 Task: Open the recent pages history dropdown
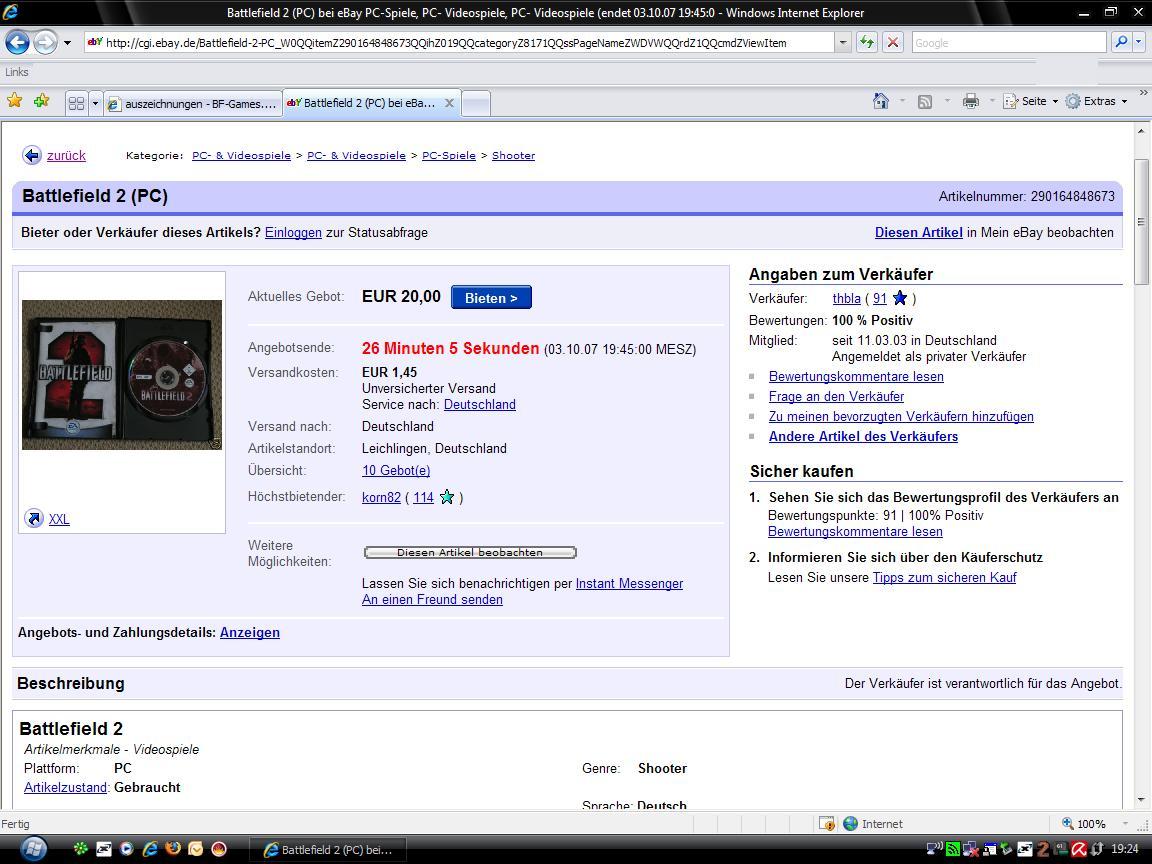[x=68, y=43]
